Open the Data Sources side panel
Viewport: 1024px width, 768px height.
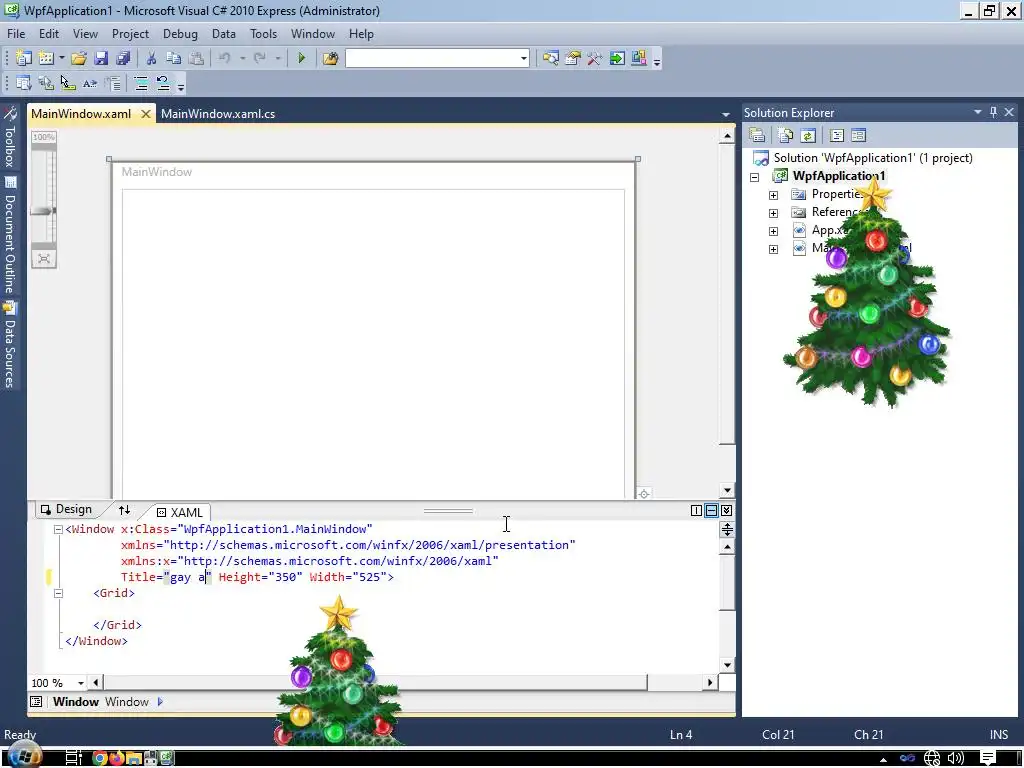click(10, 344)
